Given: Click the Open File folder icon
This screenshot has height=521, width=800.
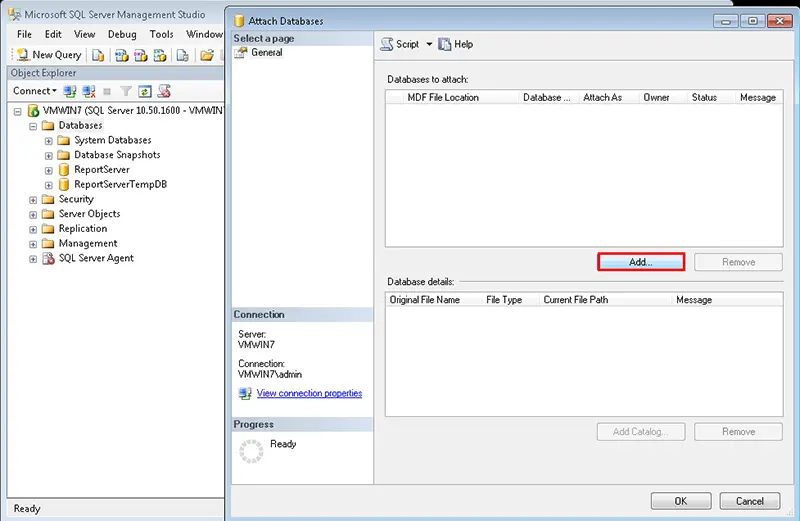Looking at the screenshot, I should click(207, 55).
